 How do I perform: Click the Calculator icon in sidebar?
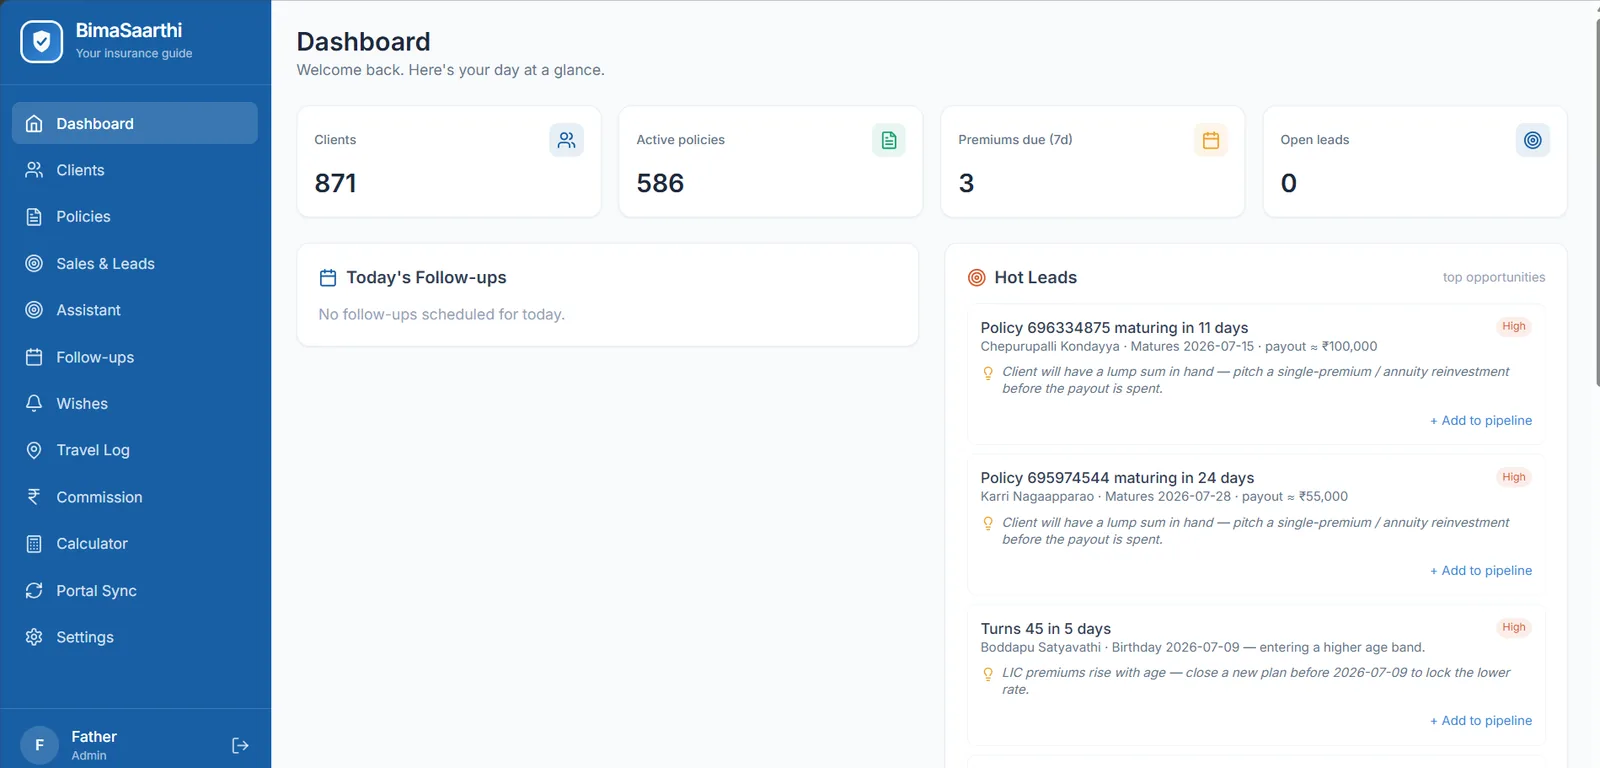(34, 544)
